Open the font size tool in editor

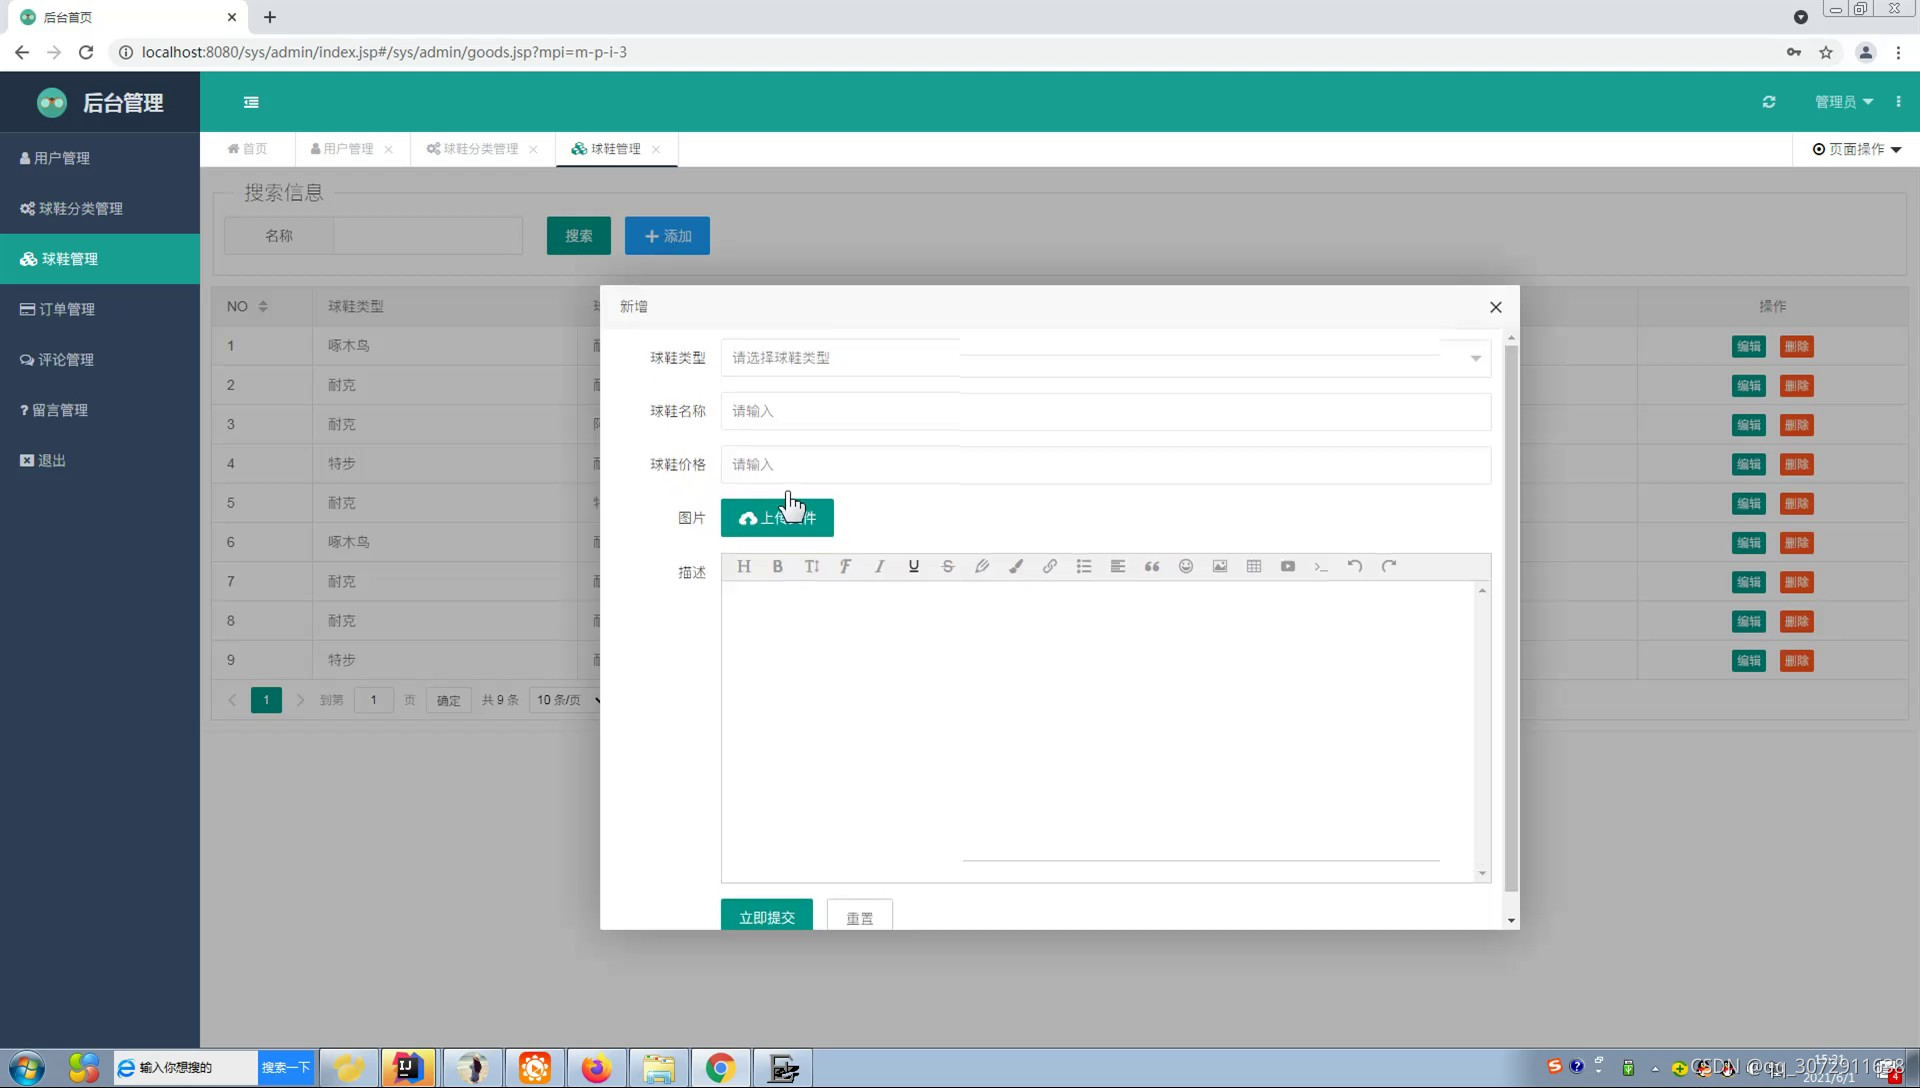click(811, 566)
